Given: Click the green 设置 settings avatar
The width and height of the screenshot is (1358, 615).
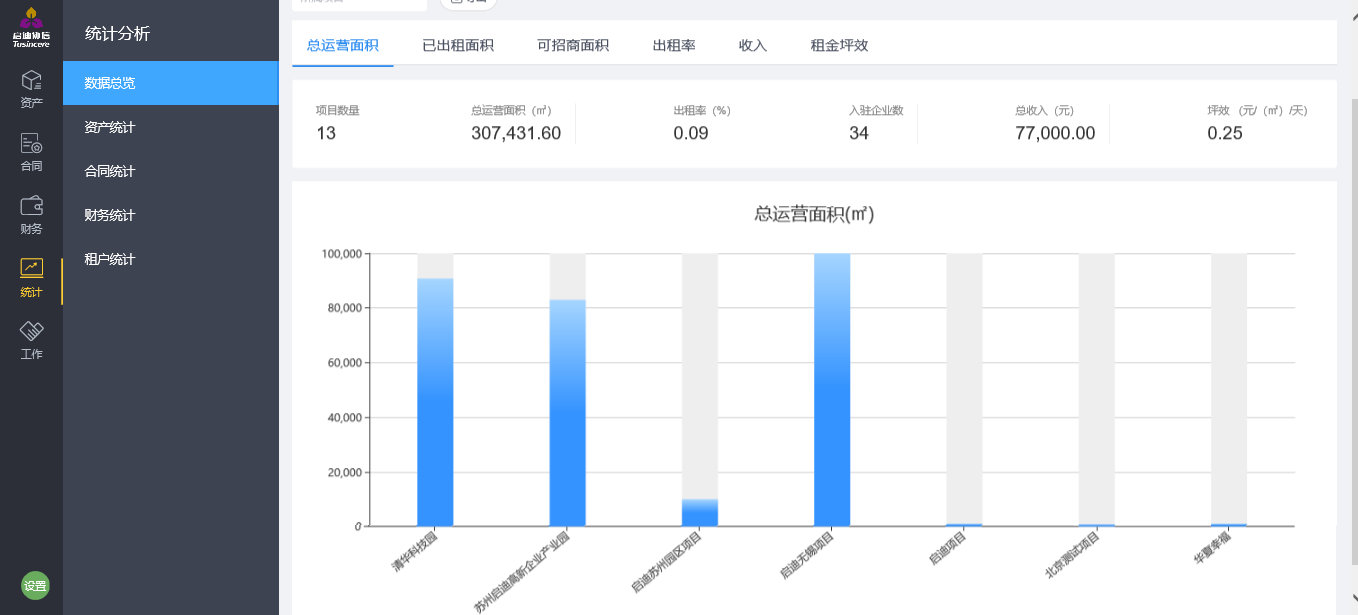Looking at the screenshot, I should (x=36, y=587).
